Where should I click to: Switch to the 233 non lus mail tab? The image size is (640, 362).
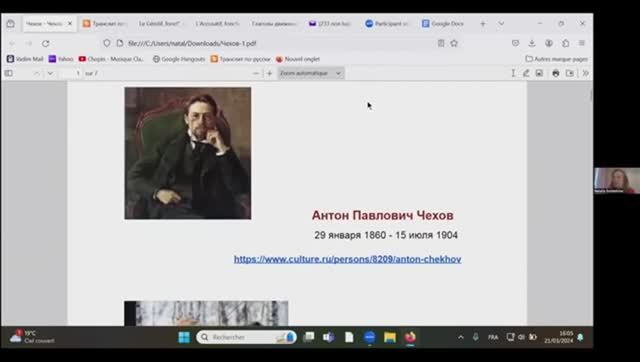tap(330, 24)
